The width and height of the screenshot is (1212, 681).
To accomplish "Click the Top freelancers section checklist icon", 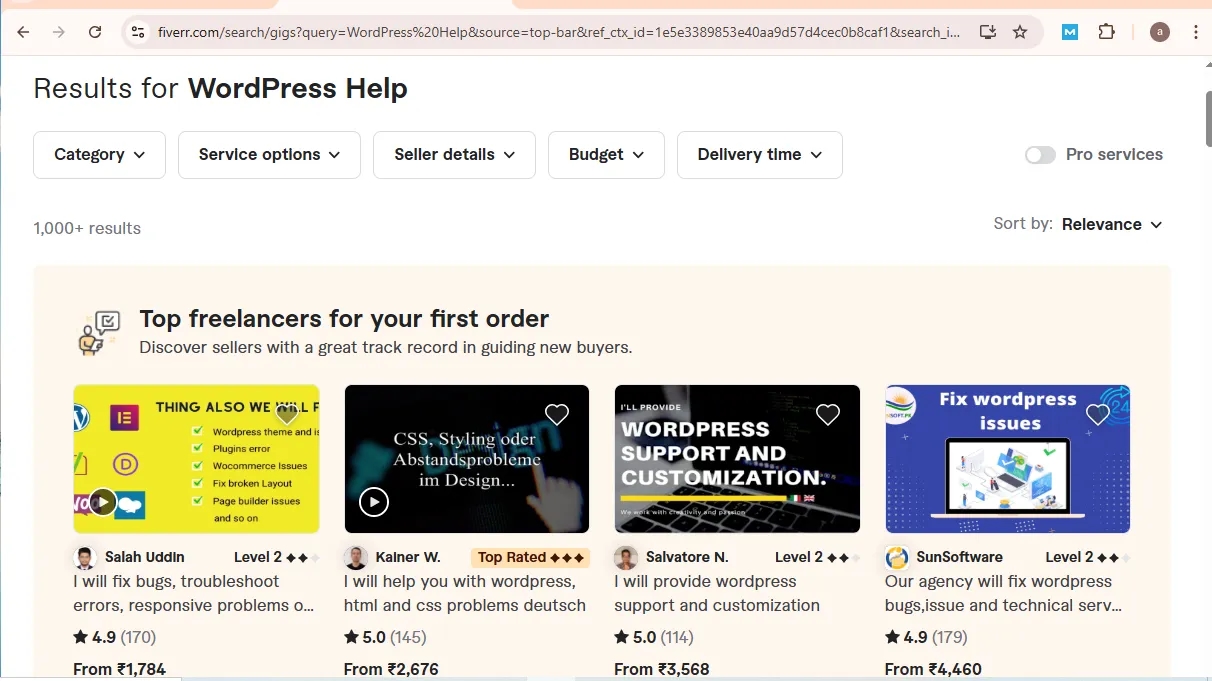I will (x=98, y=333).
